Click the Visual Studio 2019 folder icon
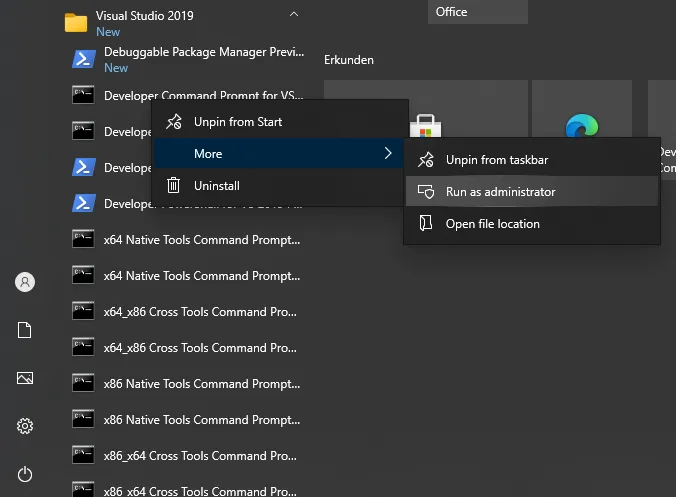Viewport: 676px width, 497px height. pos(76,23)
